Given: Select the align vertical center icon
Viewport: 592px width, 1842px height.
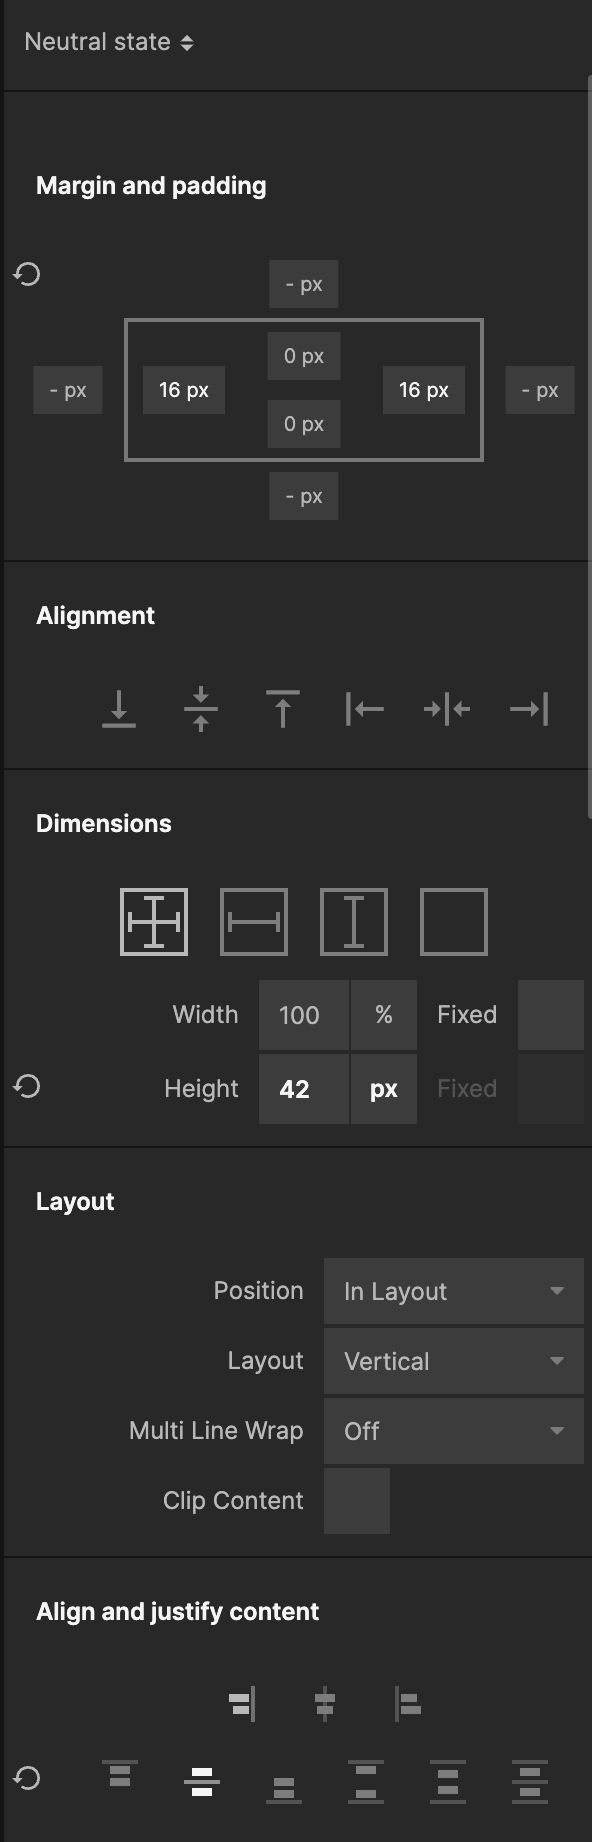Looking at the screenshot, I should (x=201, y=709).
